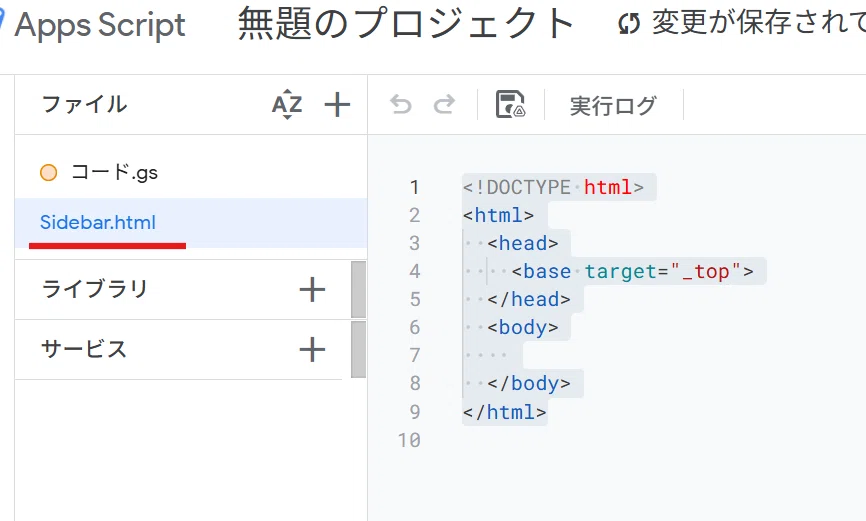Screen dimensions: 866x521
Task: Click the ライブラリ section label
Action: pos(94,289)
